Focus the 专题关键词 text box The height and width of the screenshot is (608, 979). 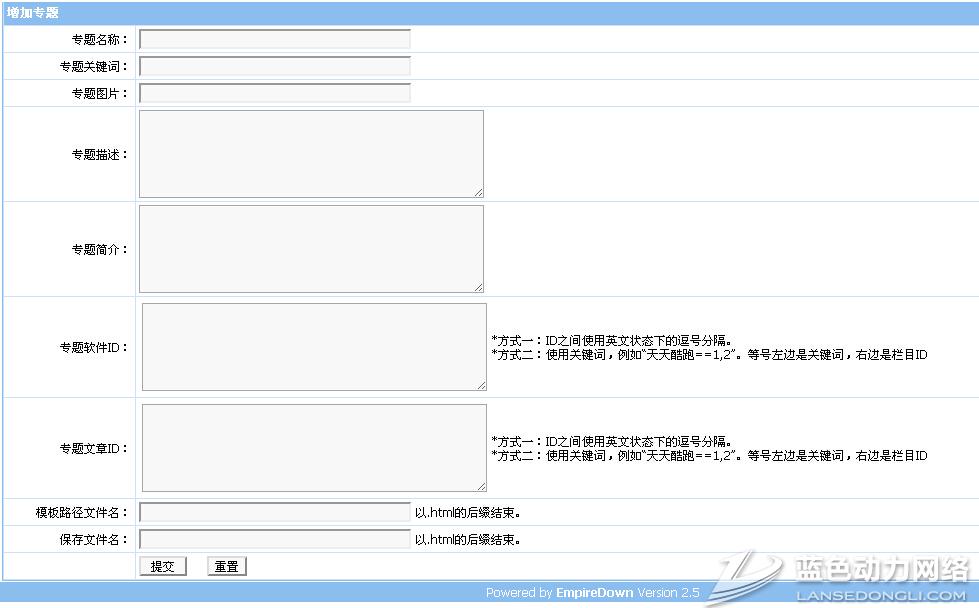pyautogui.click(x=274, y=67)
